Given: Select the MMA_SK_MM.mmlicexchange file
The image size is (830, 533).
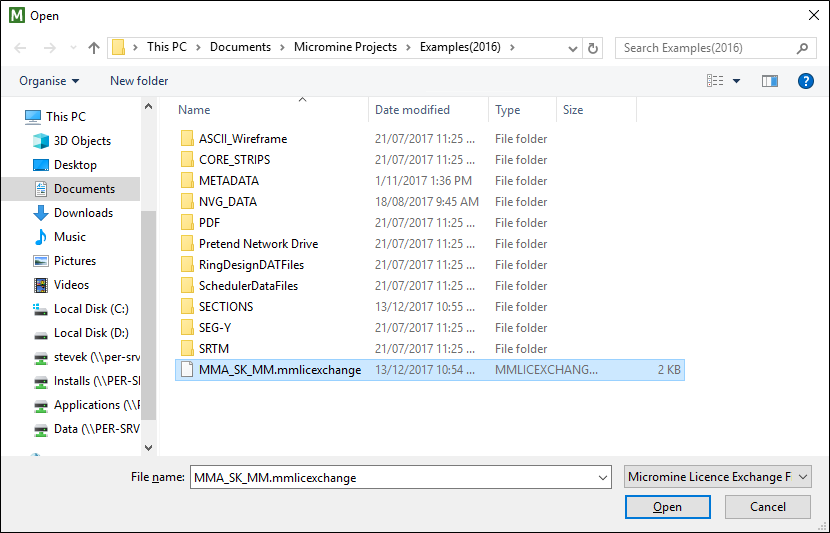Looking at the screenshot, I should (x=429, y=370).
